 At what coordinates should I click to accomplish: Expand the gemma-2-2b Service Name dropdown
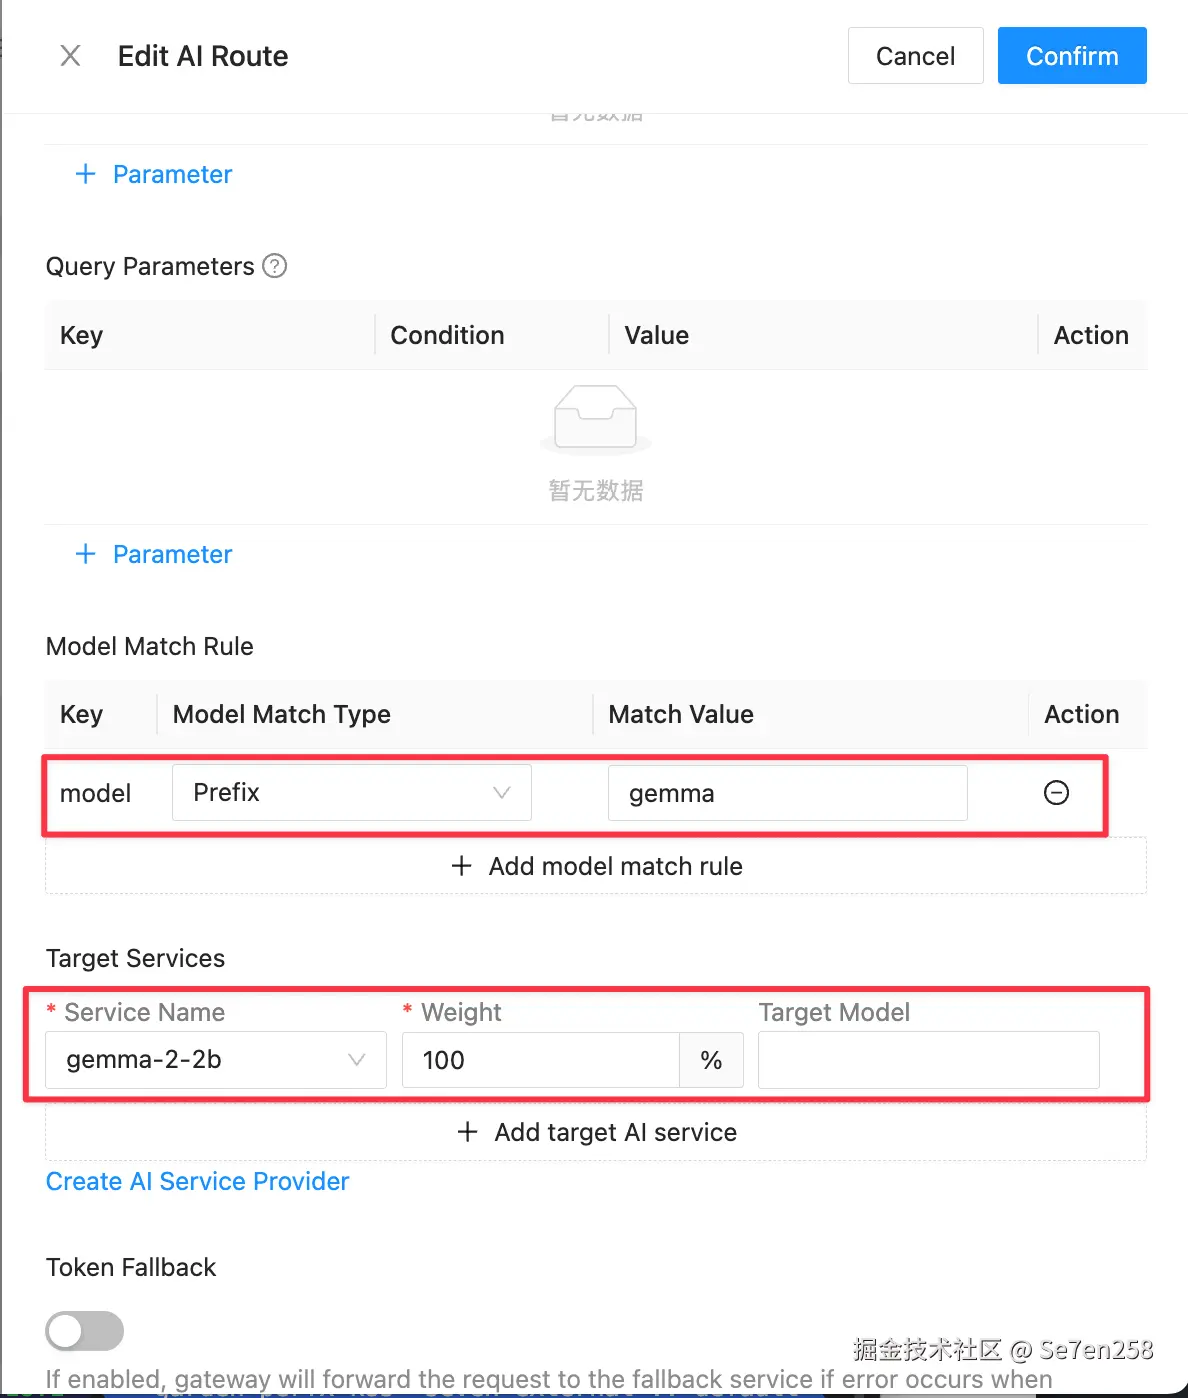point(215,1060)
